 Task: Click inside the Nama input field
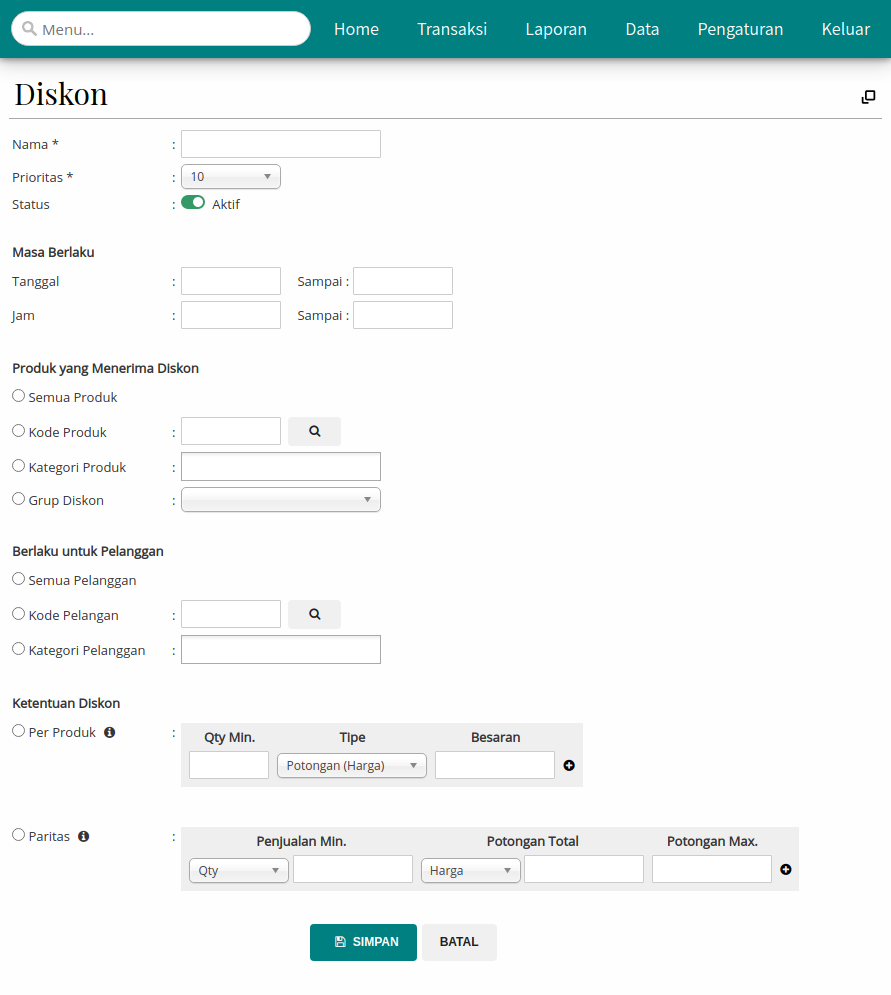click(280, 143)
